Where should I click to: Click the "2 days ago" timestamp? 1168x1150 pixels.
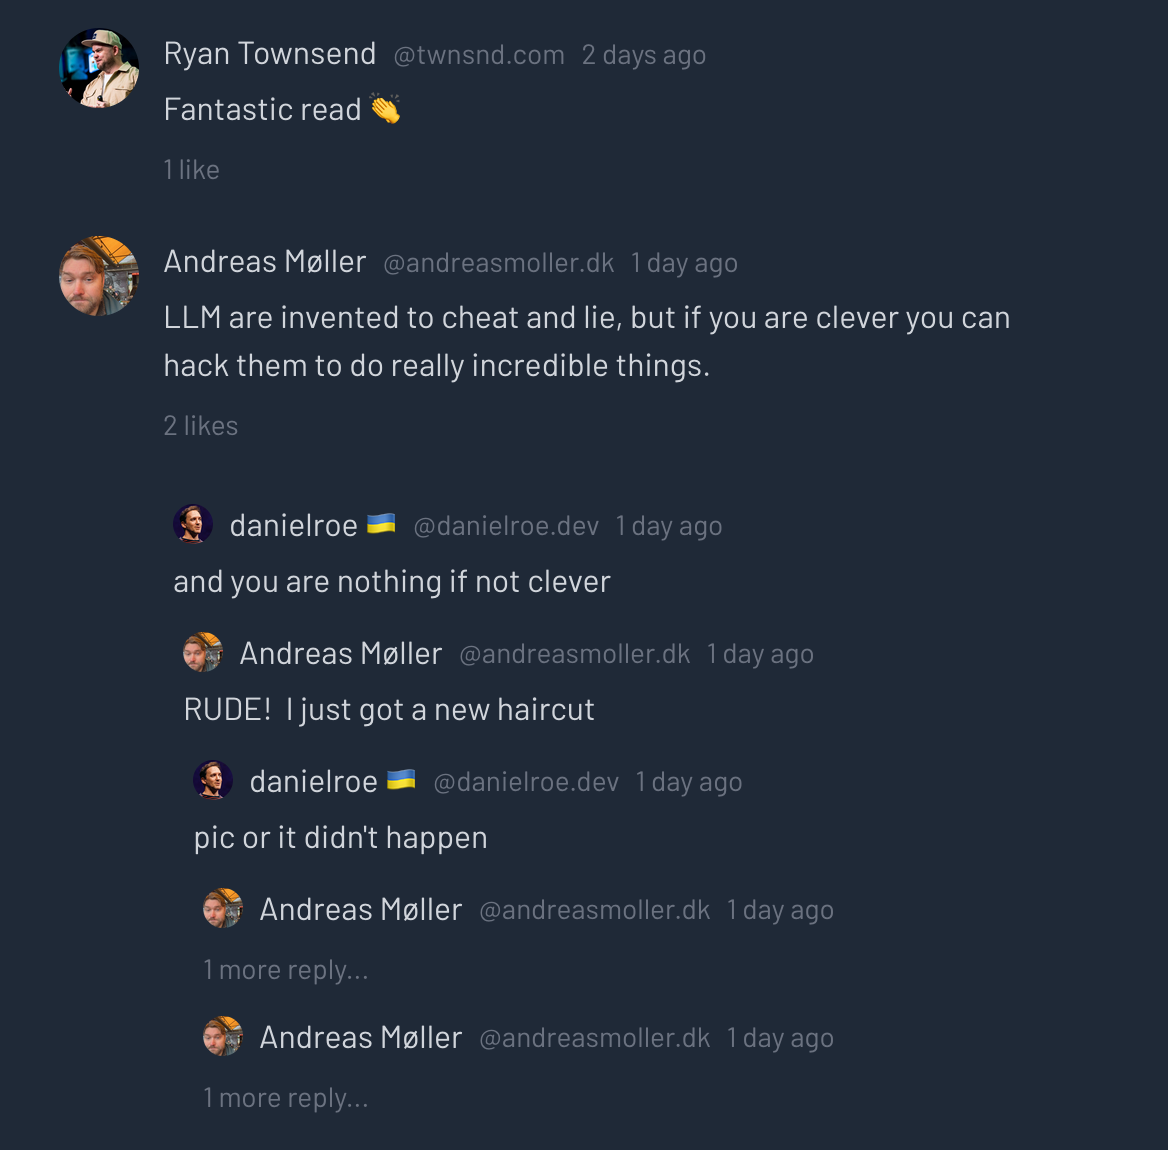(644, 56)
